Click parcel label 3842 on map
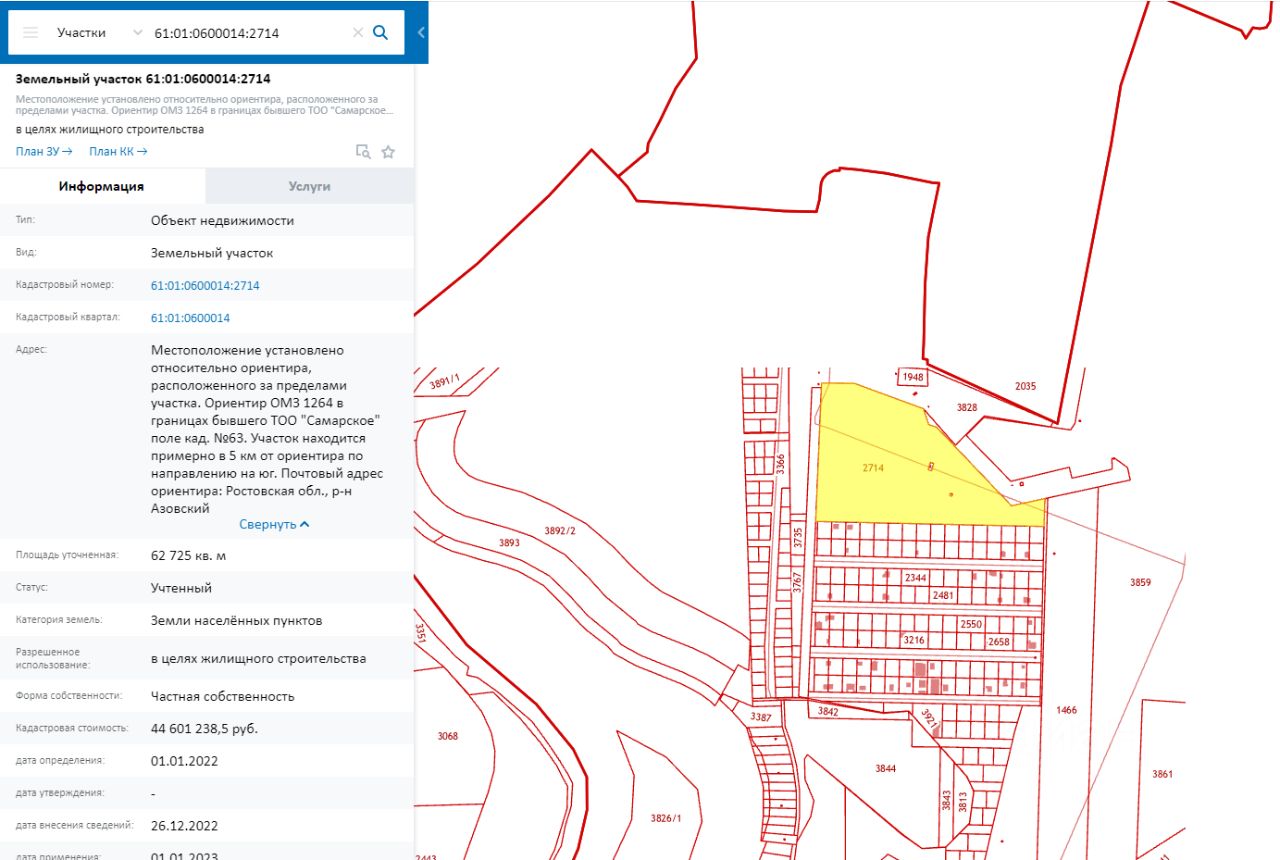This screenshot has width=1280, height=860. click(827, 711)
